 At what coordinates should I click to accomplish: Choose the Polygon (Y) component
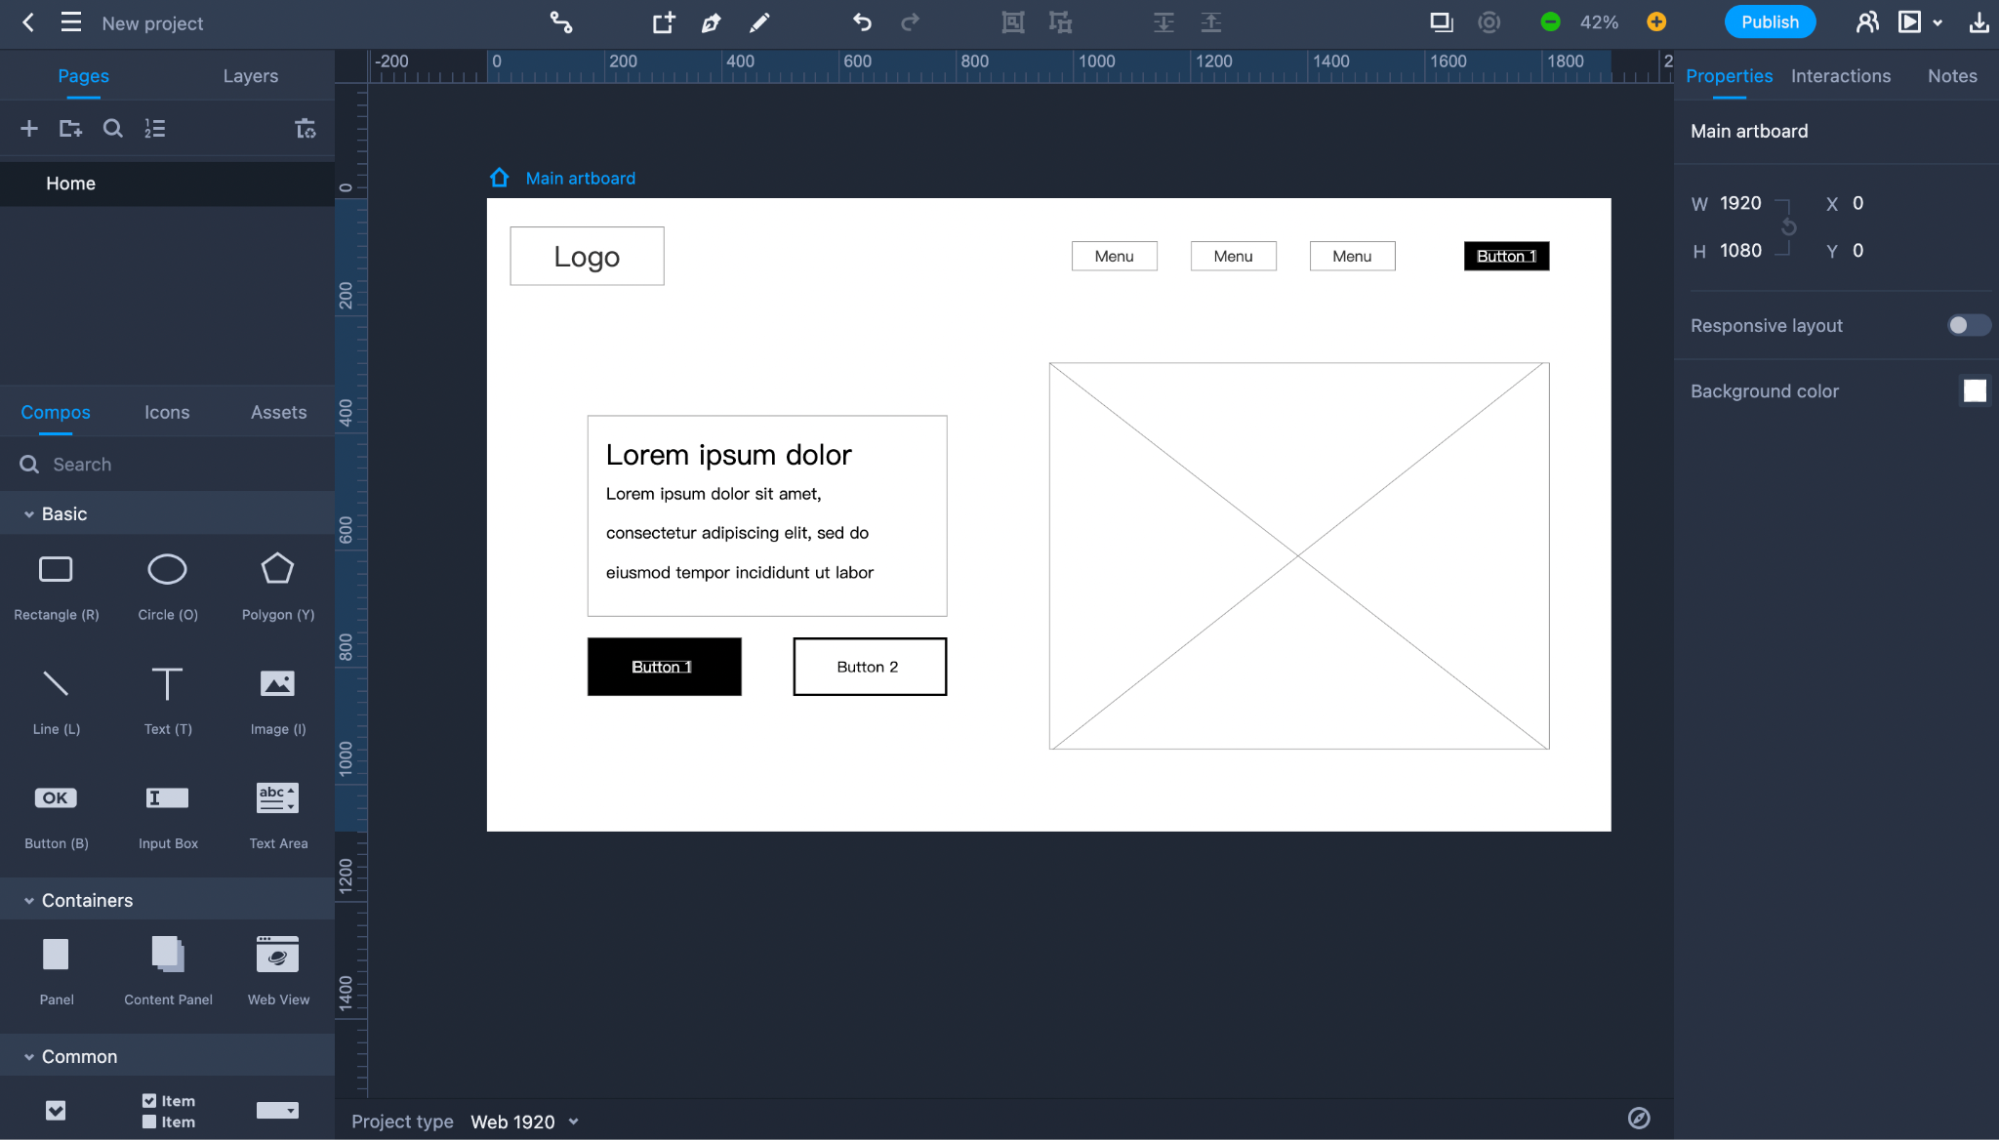(x=278, y=588)
